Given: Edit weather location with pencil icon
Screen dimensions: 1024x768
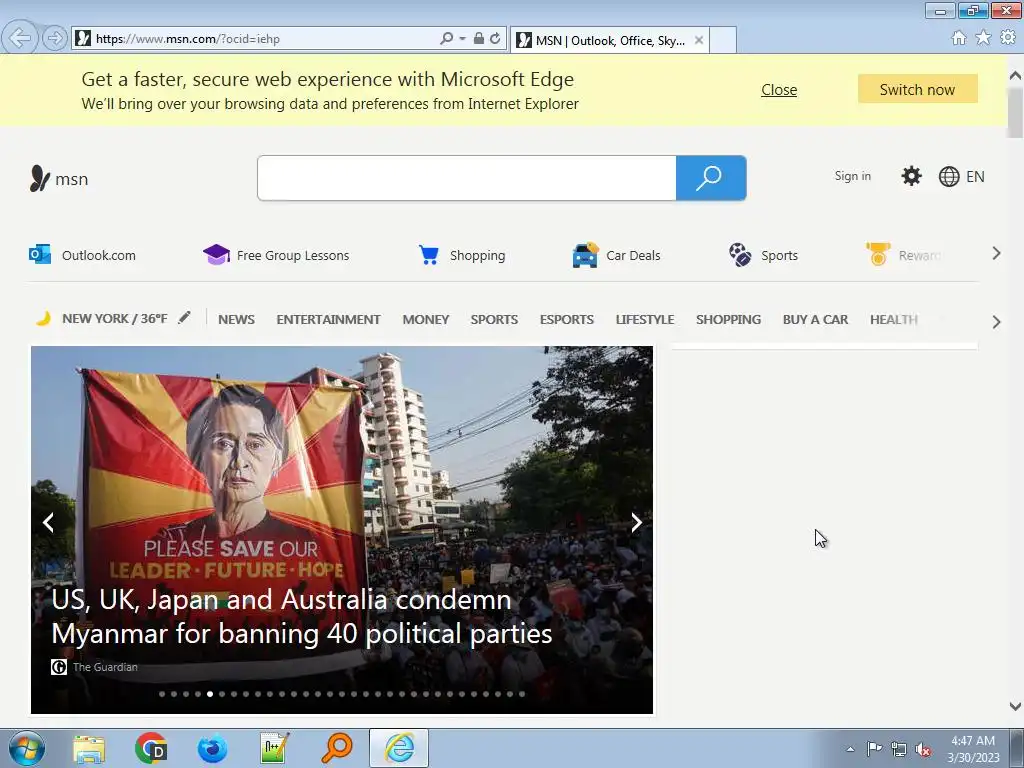Looking at the screenshot, I should pos(185,317).
